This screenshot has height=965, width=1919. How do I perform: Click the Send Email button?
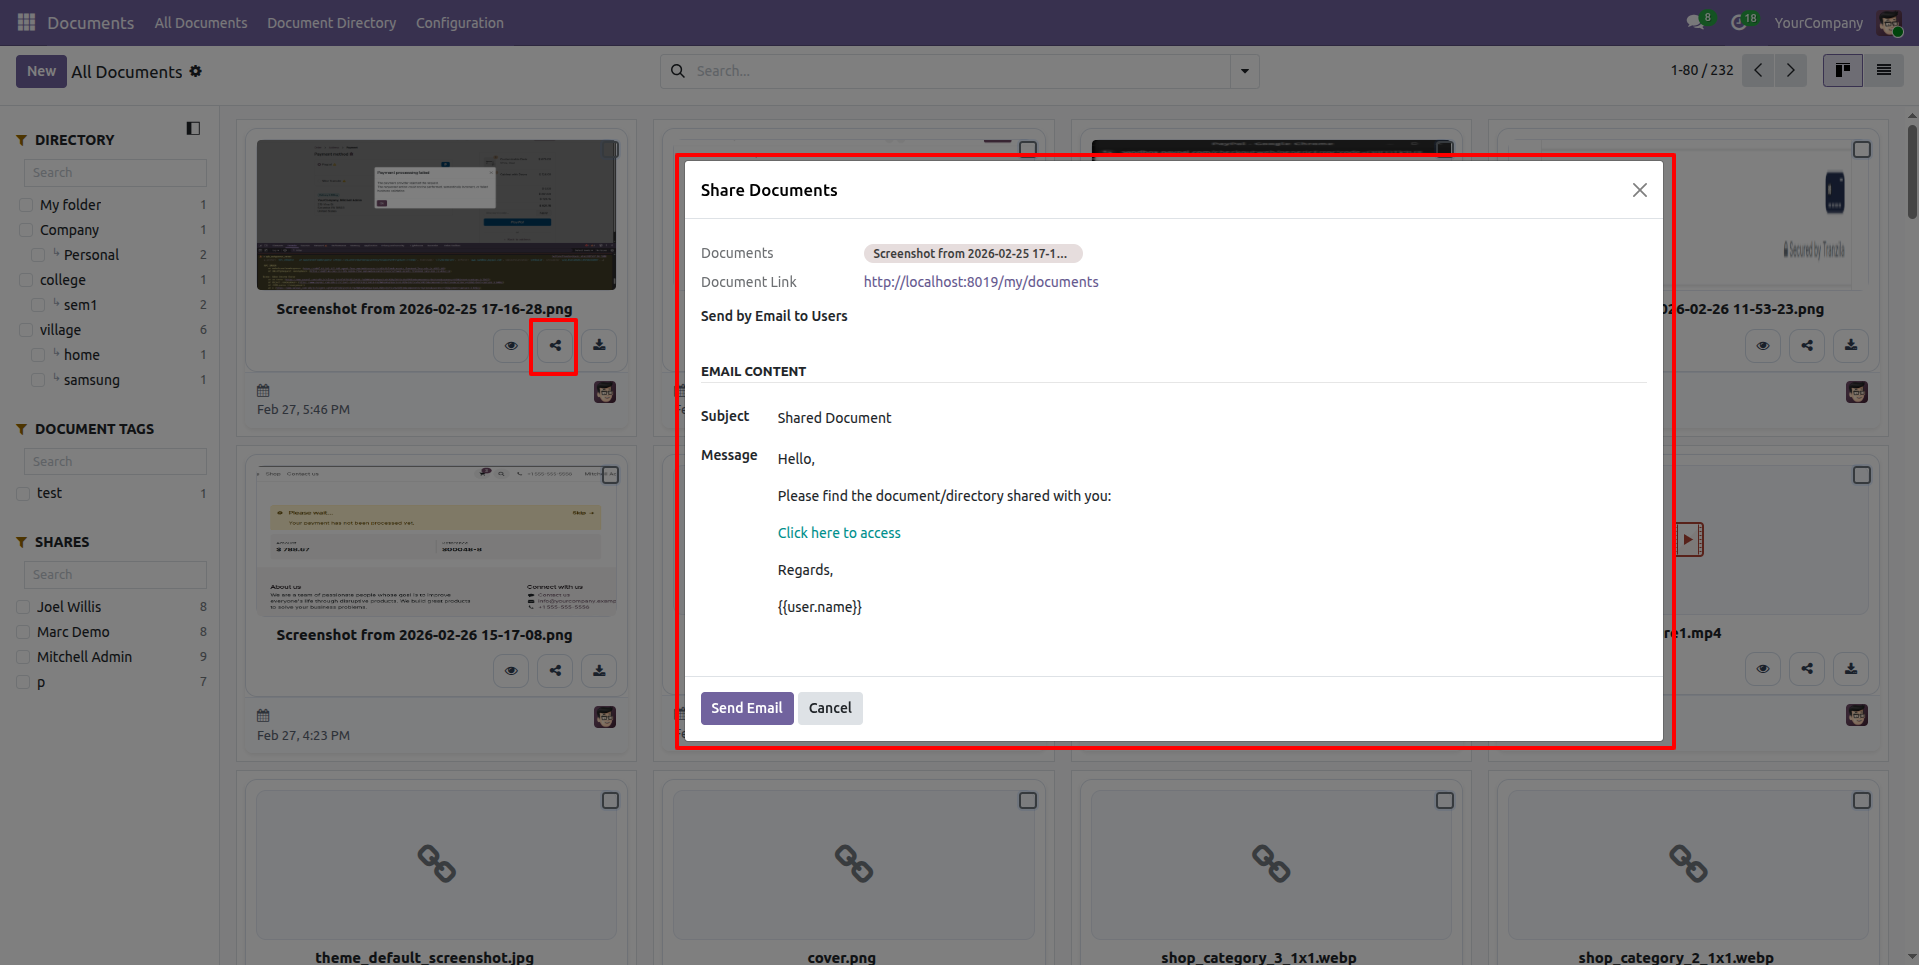click(747, 708)
